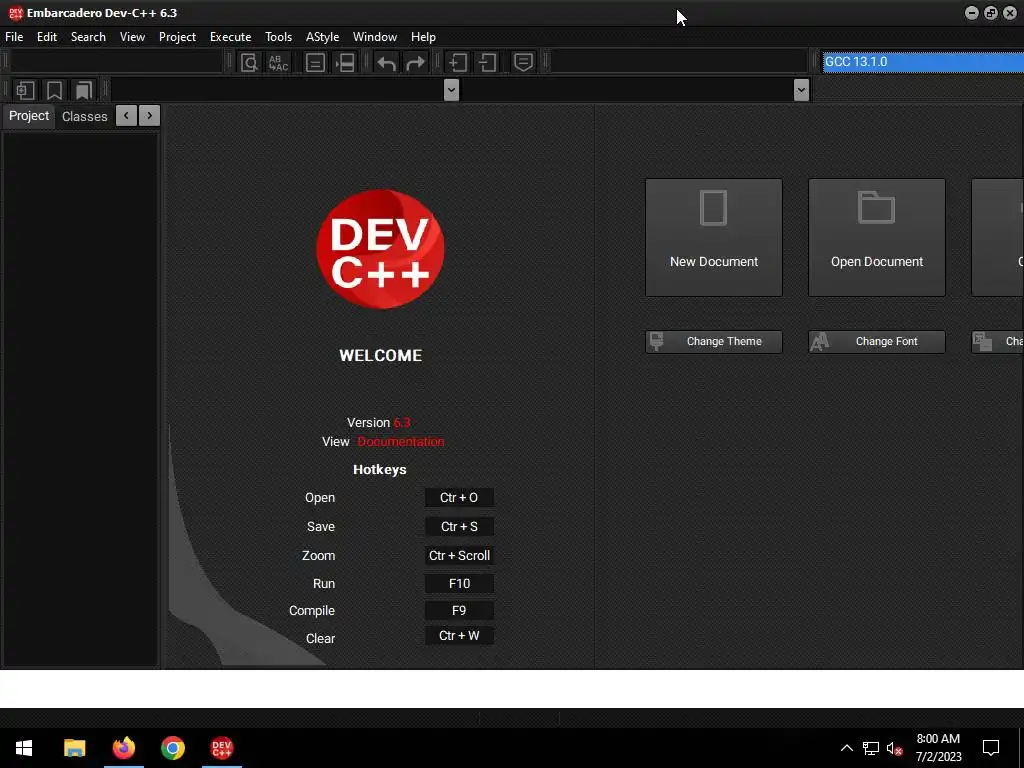The height and width of the screenshot is (768, 1024).
Task: Click the muted volume tray icon
Action: (895, 748)
